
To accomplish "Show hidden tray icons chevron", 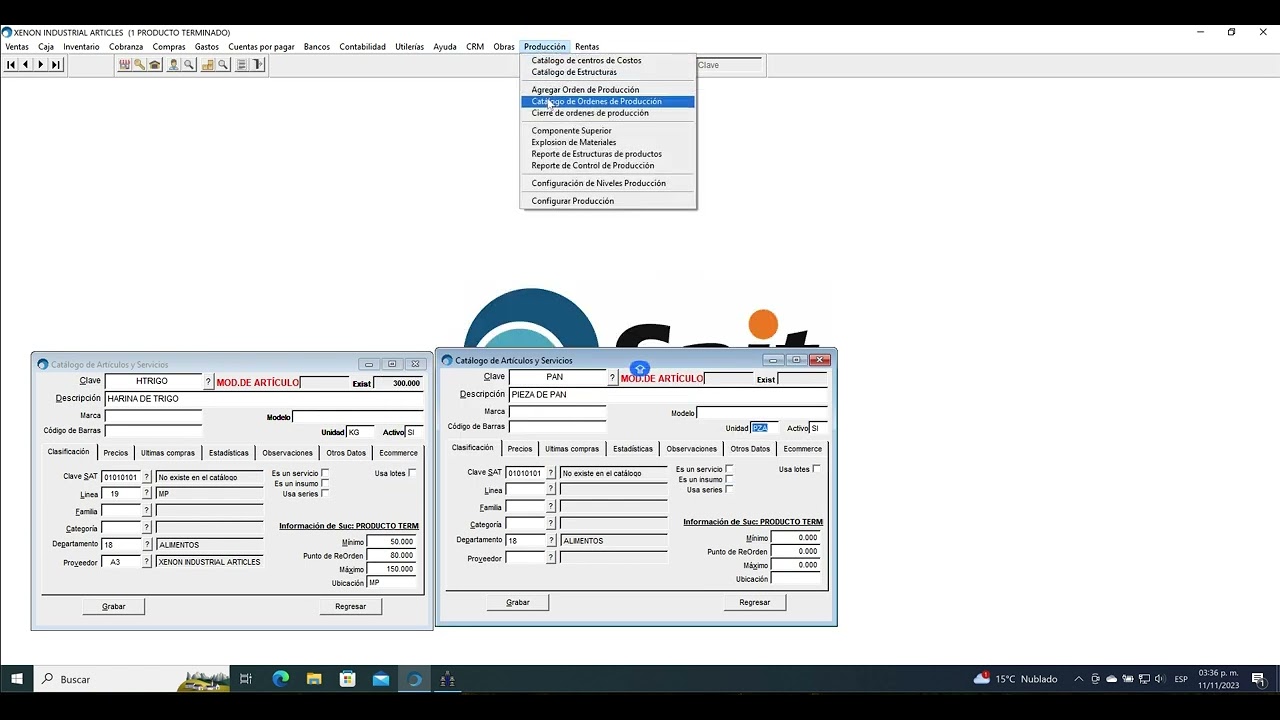I will (x=1078, y=679).
